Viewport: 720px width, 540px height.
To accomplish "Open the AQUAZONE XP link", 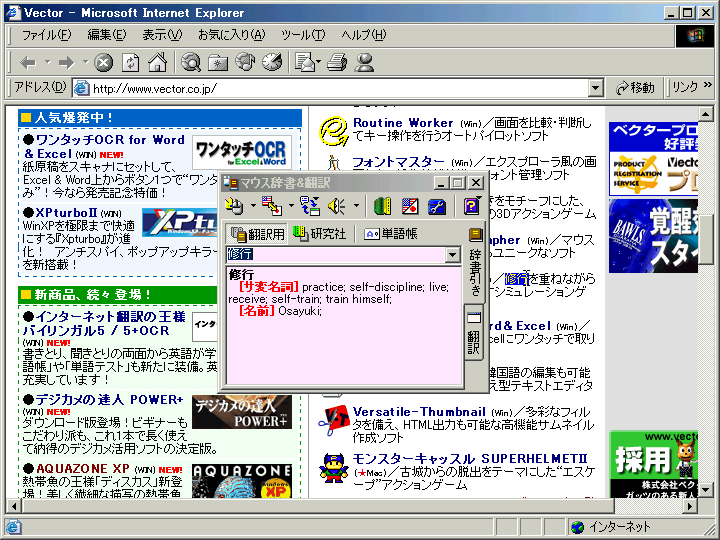I will coord(83,468).
